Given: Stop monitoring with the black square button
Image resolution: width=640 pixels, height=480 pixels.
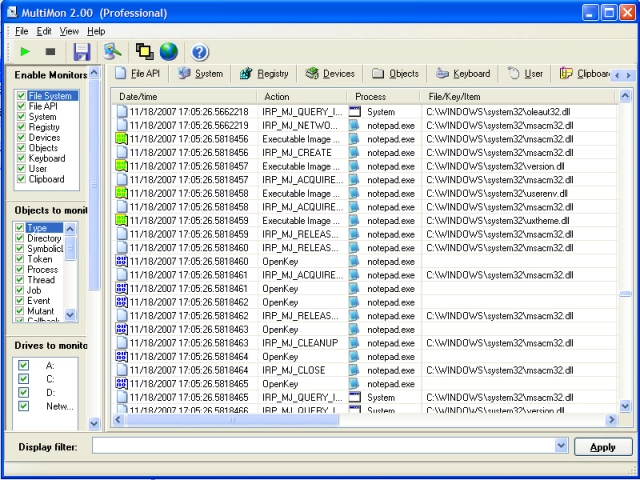Looking at the screenshot, I should [50, 52].
